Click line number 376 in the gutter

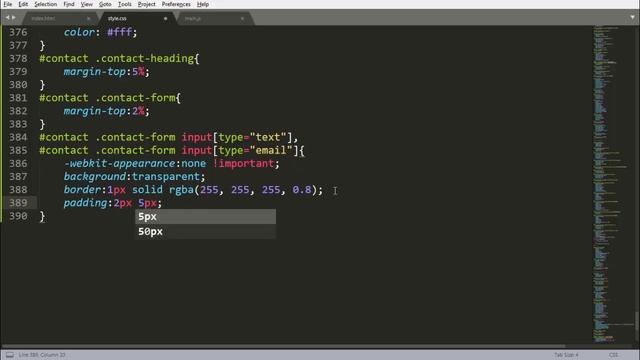pyautogui.click(x=18, y=32)
